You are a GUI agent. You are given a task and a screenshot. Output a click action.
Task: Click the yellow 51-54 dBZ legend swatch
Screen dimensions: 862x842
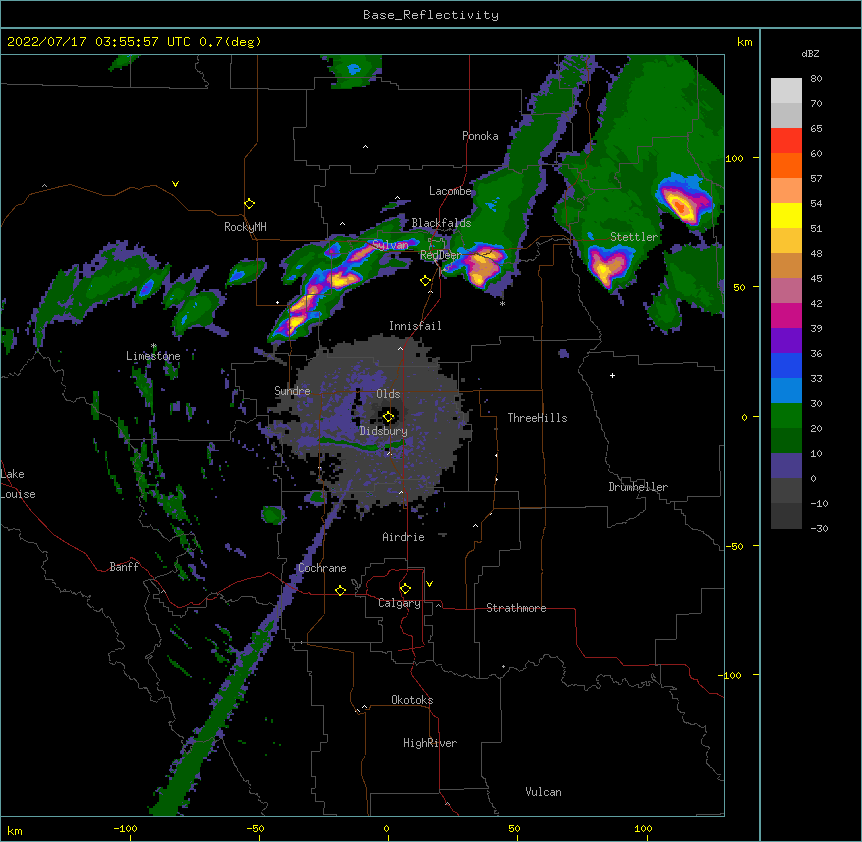coord(786,215)
